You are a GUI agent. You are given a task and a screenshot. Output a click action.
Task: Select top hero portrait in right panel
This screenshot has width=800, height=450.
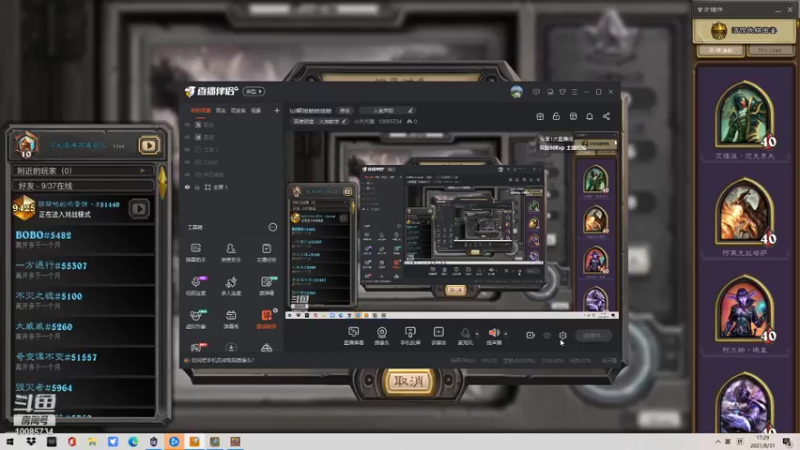point(744,115)
